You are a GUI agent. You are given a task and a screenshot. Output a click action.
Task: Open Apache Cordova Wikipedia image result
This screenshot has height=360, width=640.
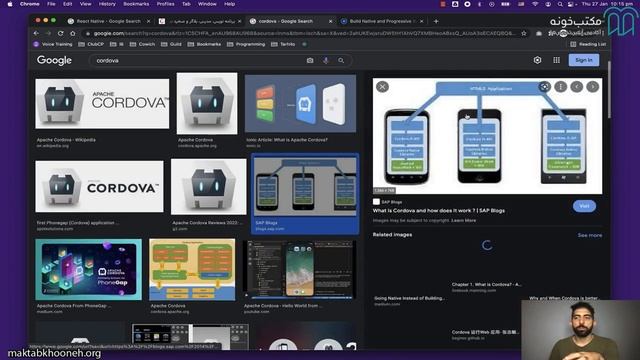tap(102, 104)
